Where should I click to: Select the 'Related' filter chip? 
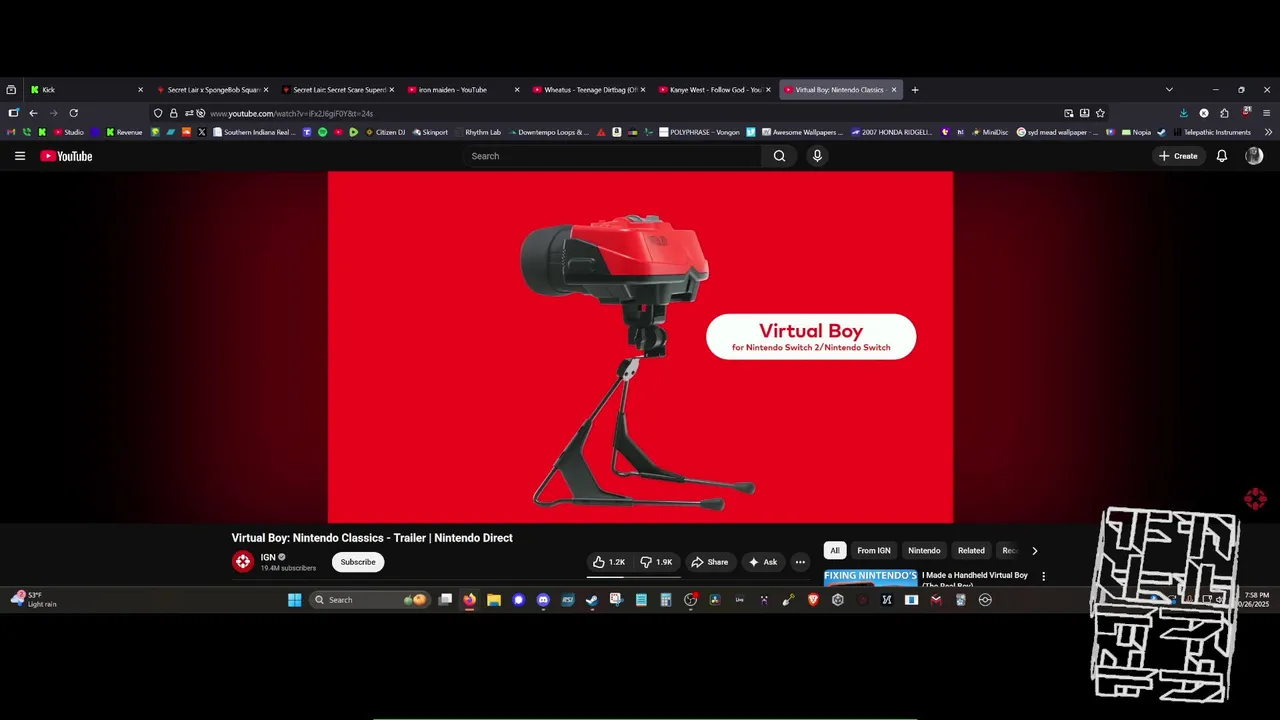tap(971, 551)
